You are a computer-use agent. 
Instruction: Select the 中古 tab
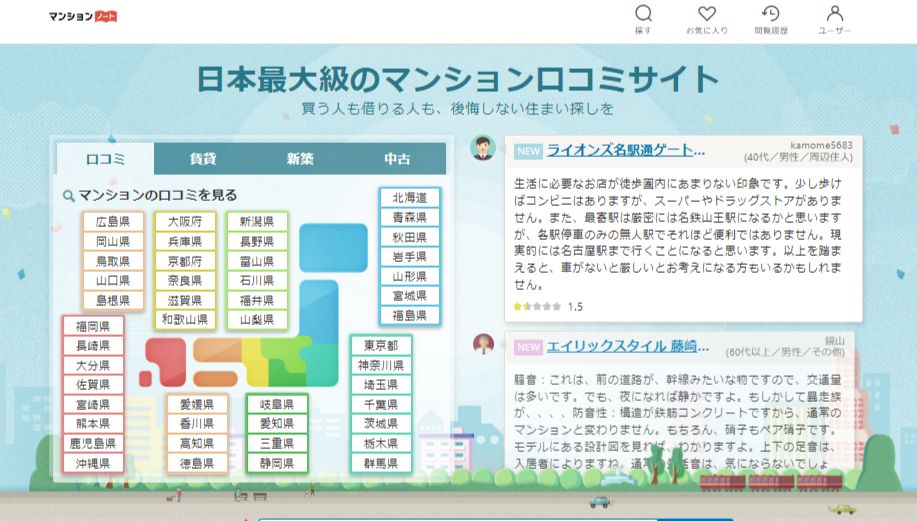tap(397, 159)
